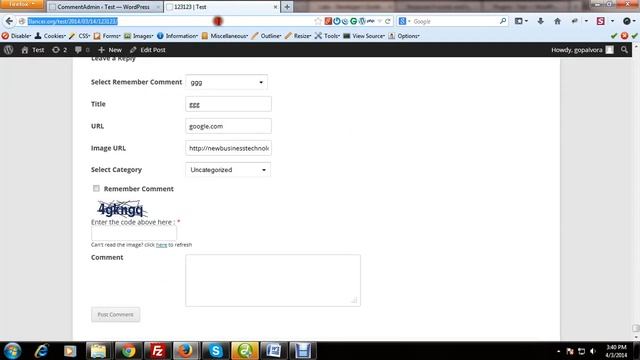The height and width of the screenshot is (360, 640).
Task: Click Edit Post in the admin bar
Action: 147,50
